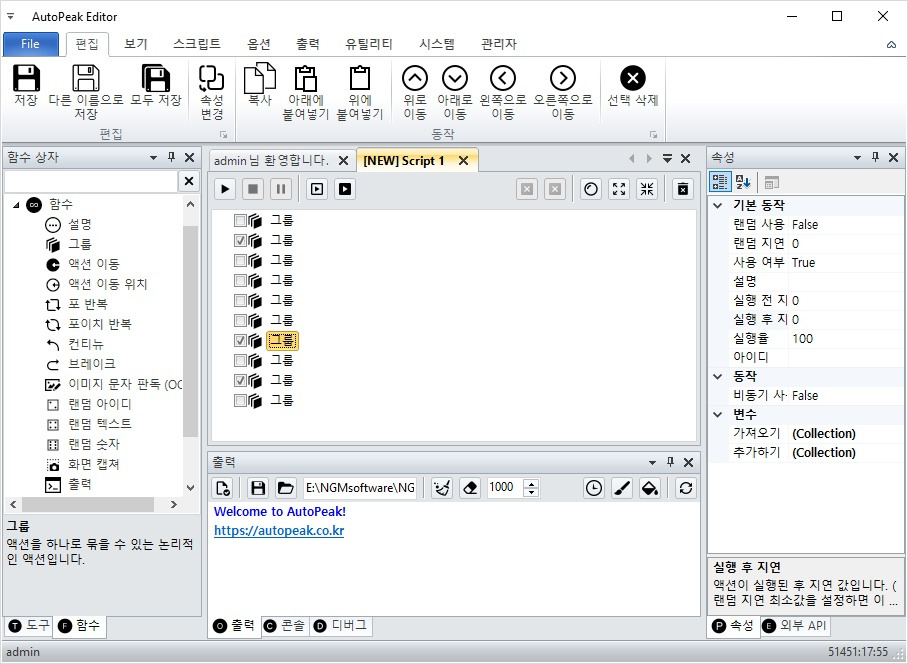Click the clock timestamp icon in 출력 toolbar

click(594, 488)
